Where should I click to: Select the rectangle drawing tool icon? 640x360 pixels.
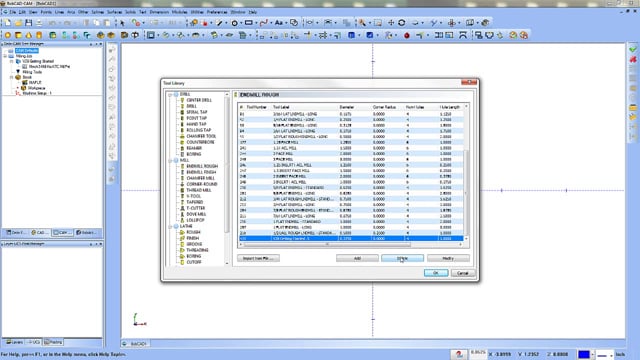248,23
